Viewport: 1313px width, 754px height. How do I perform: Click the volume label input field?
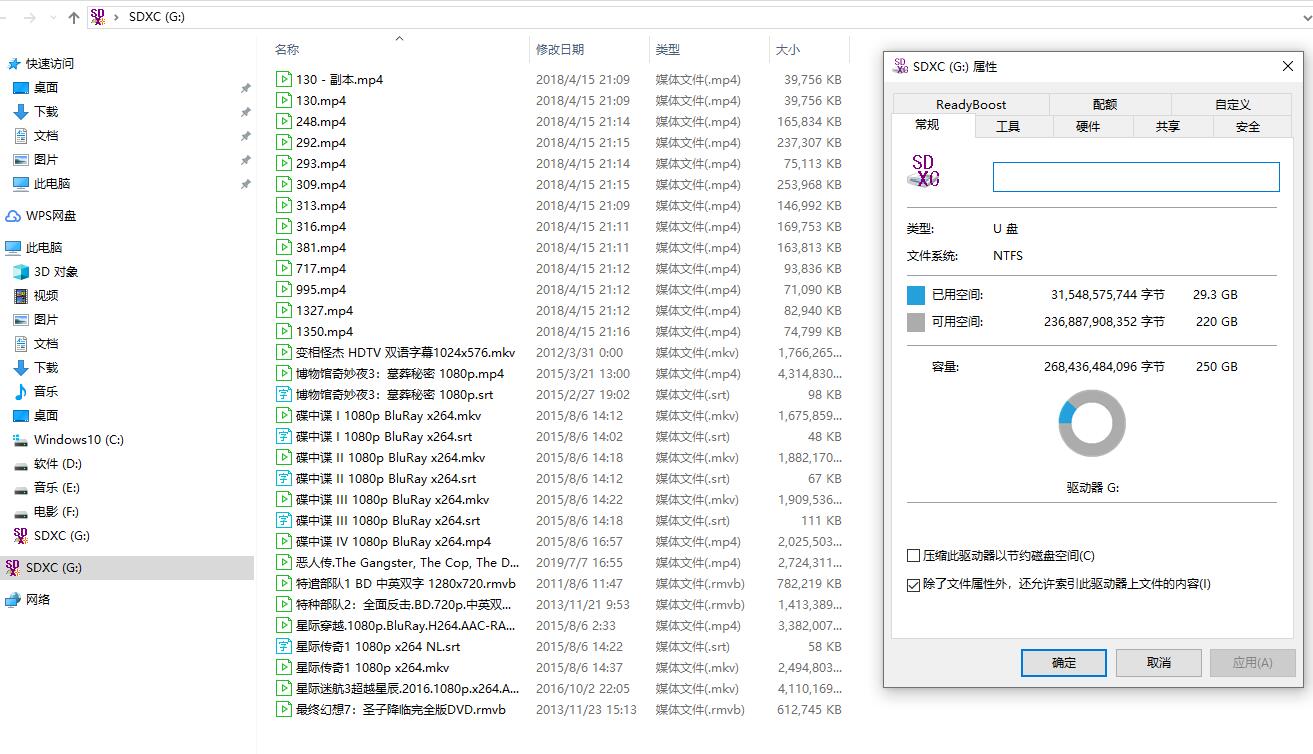(1135, 176)
